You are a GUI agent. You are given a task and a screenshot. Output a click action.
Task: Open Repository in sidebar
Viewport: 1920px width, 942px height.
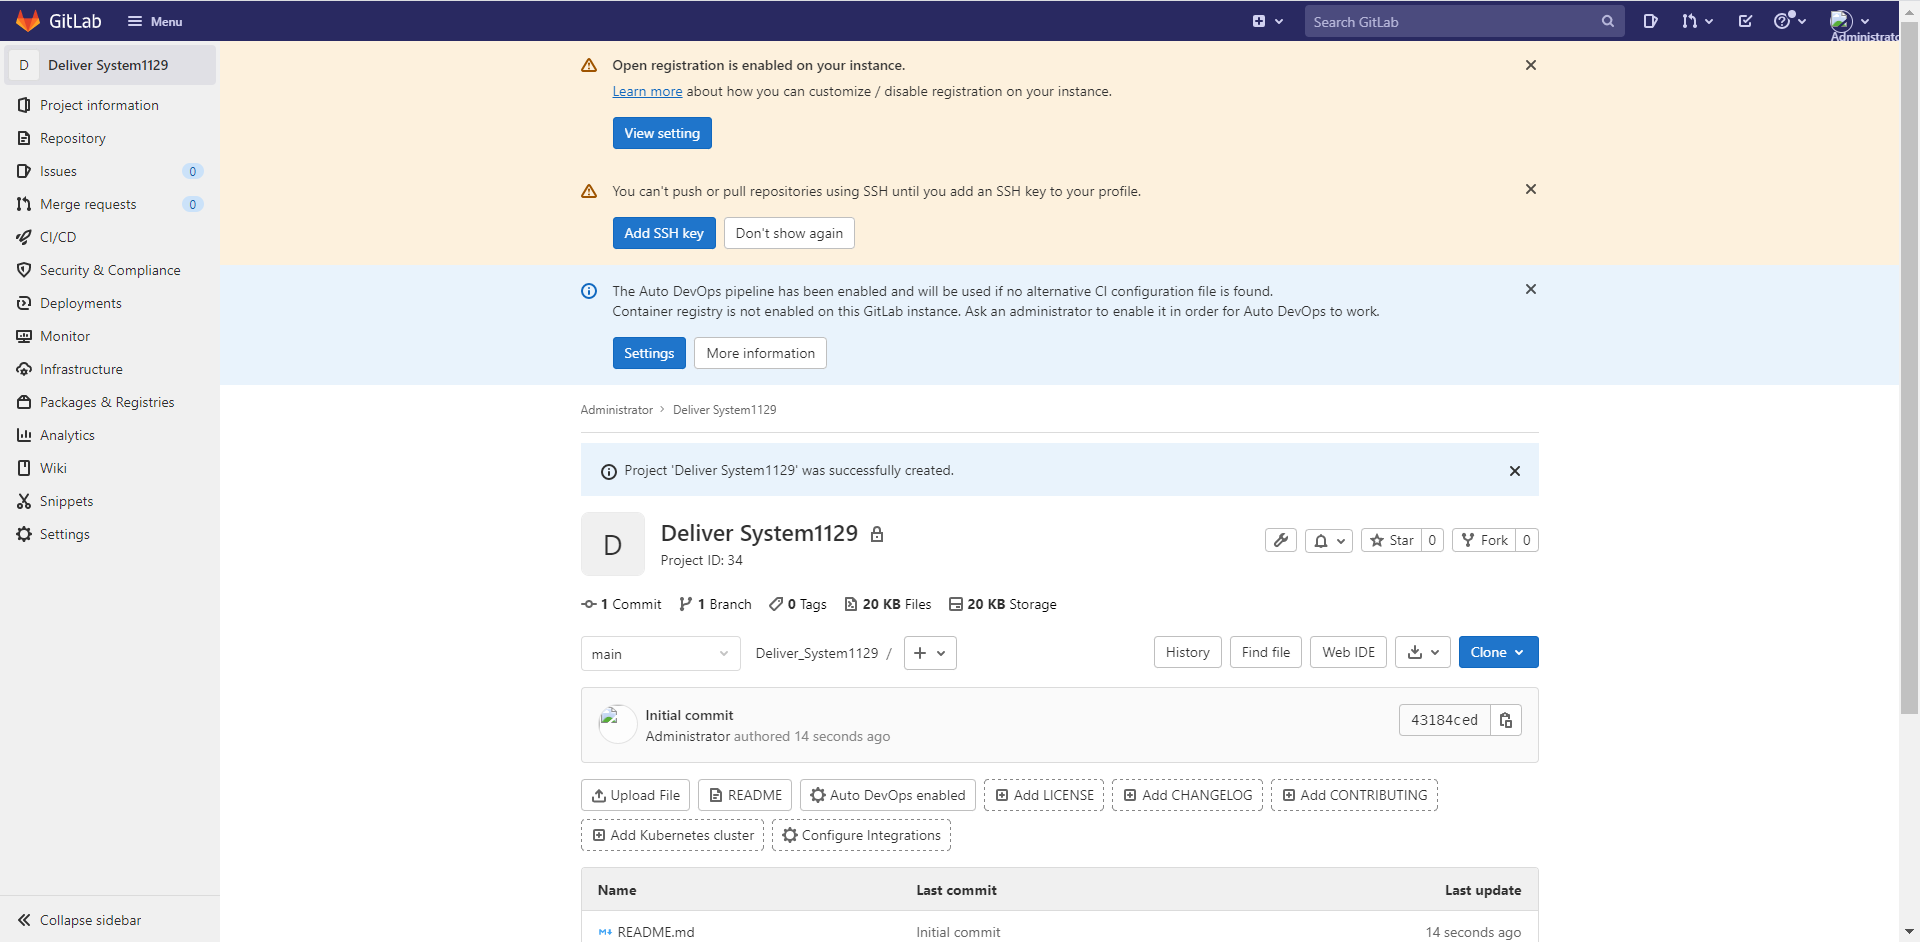click(108, 138)
